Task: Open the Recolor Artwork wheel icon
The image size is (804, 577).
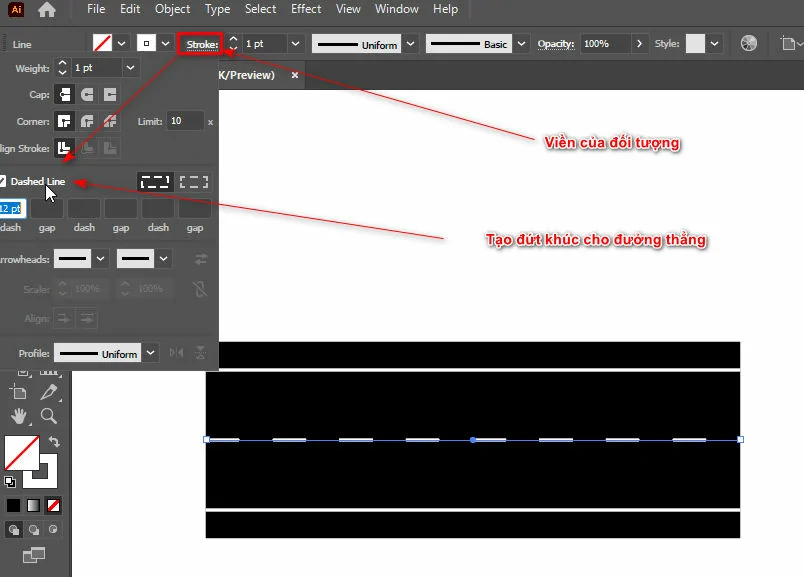Action: tap(749, 44)
